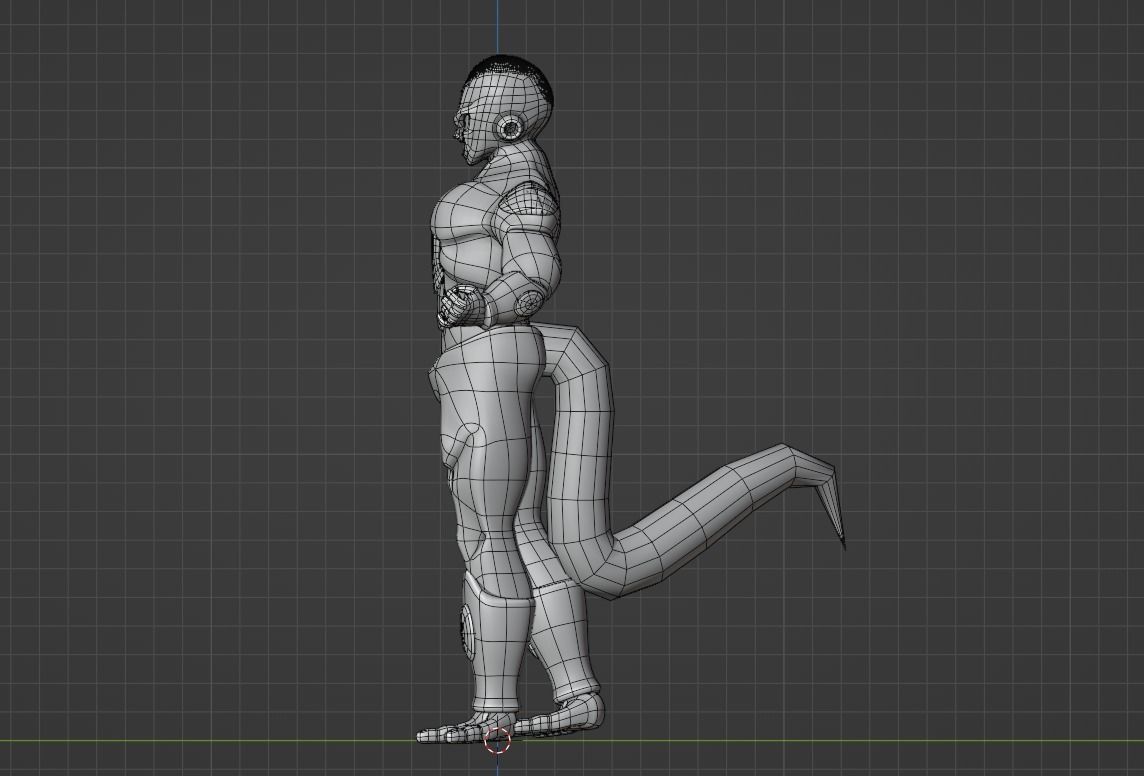
Task: Click the 3D cursor at the character's feet
Action: pyautogui.click(x=498, y=740)
